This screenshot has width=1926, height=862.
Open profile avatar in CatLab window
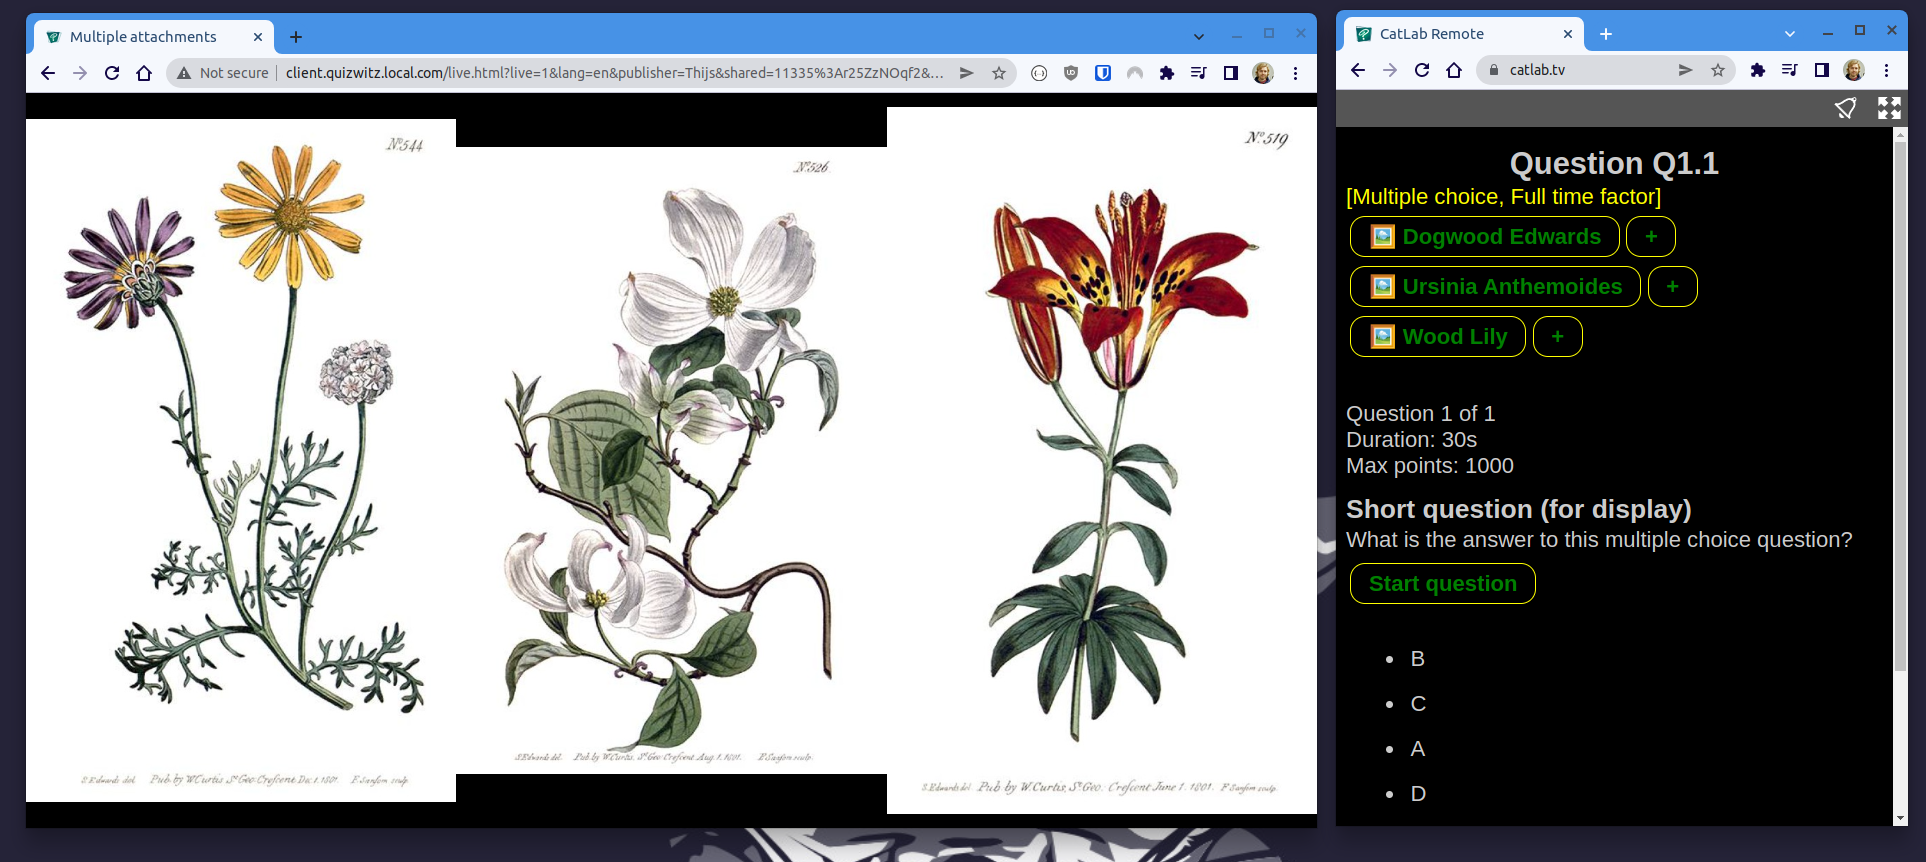click(1854, 70)
